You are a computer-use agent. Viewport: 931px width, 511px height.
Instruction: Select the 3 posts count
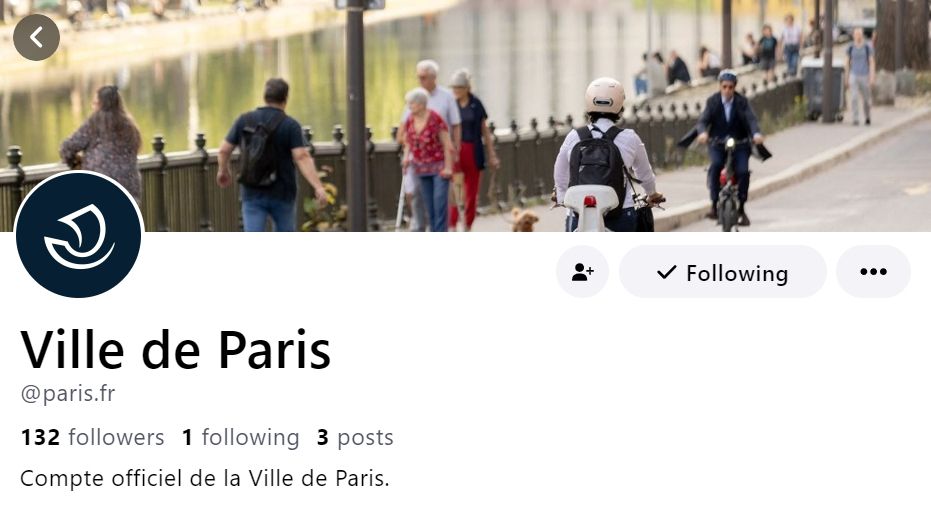tap(355, 437)
